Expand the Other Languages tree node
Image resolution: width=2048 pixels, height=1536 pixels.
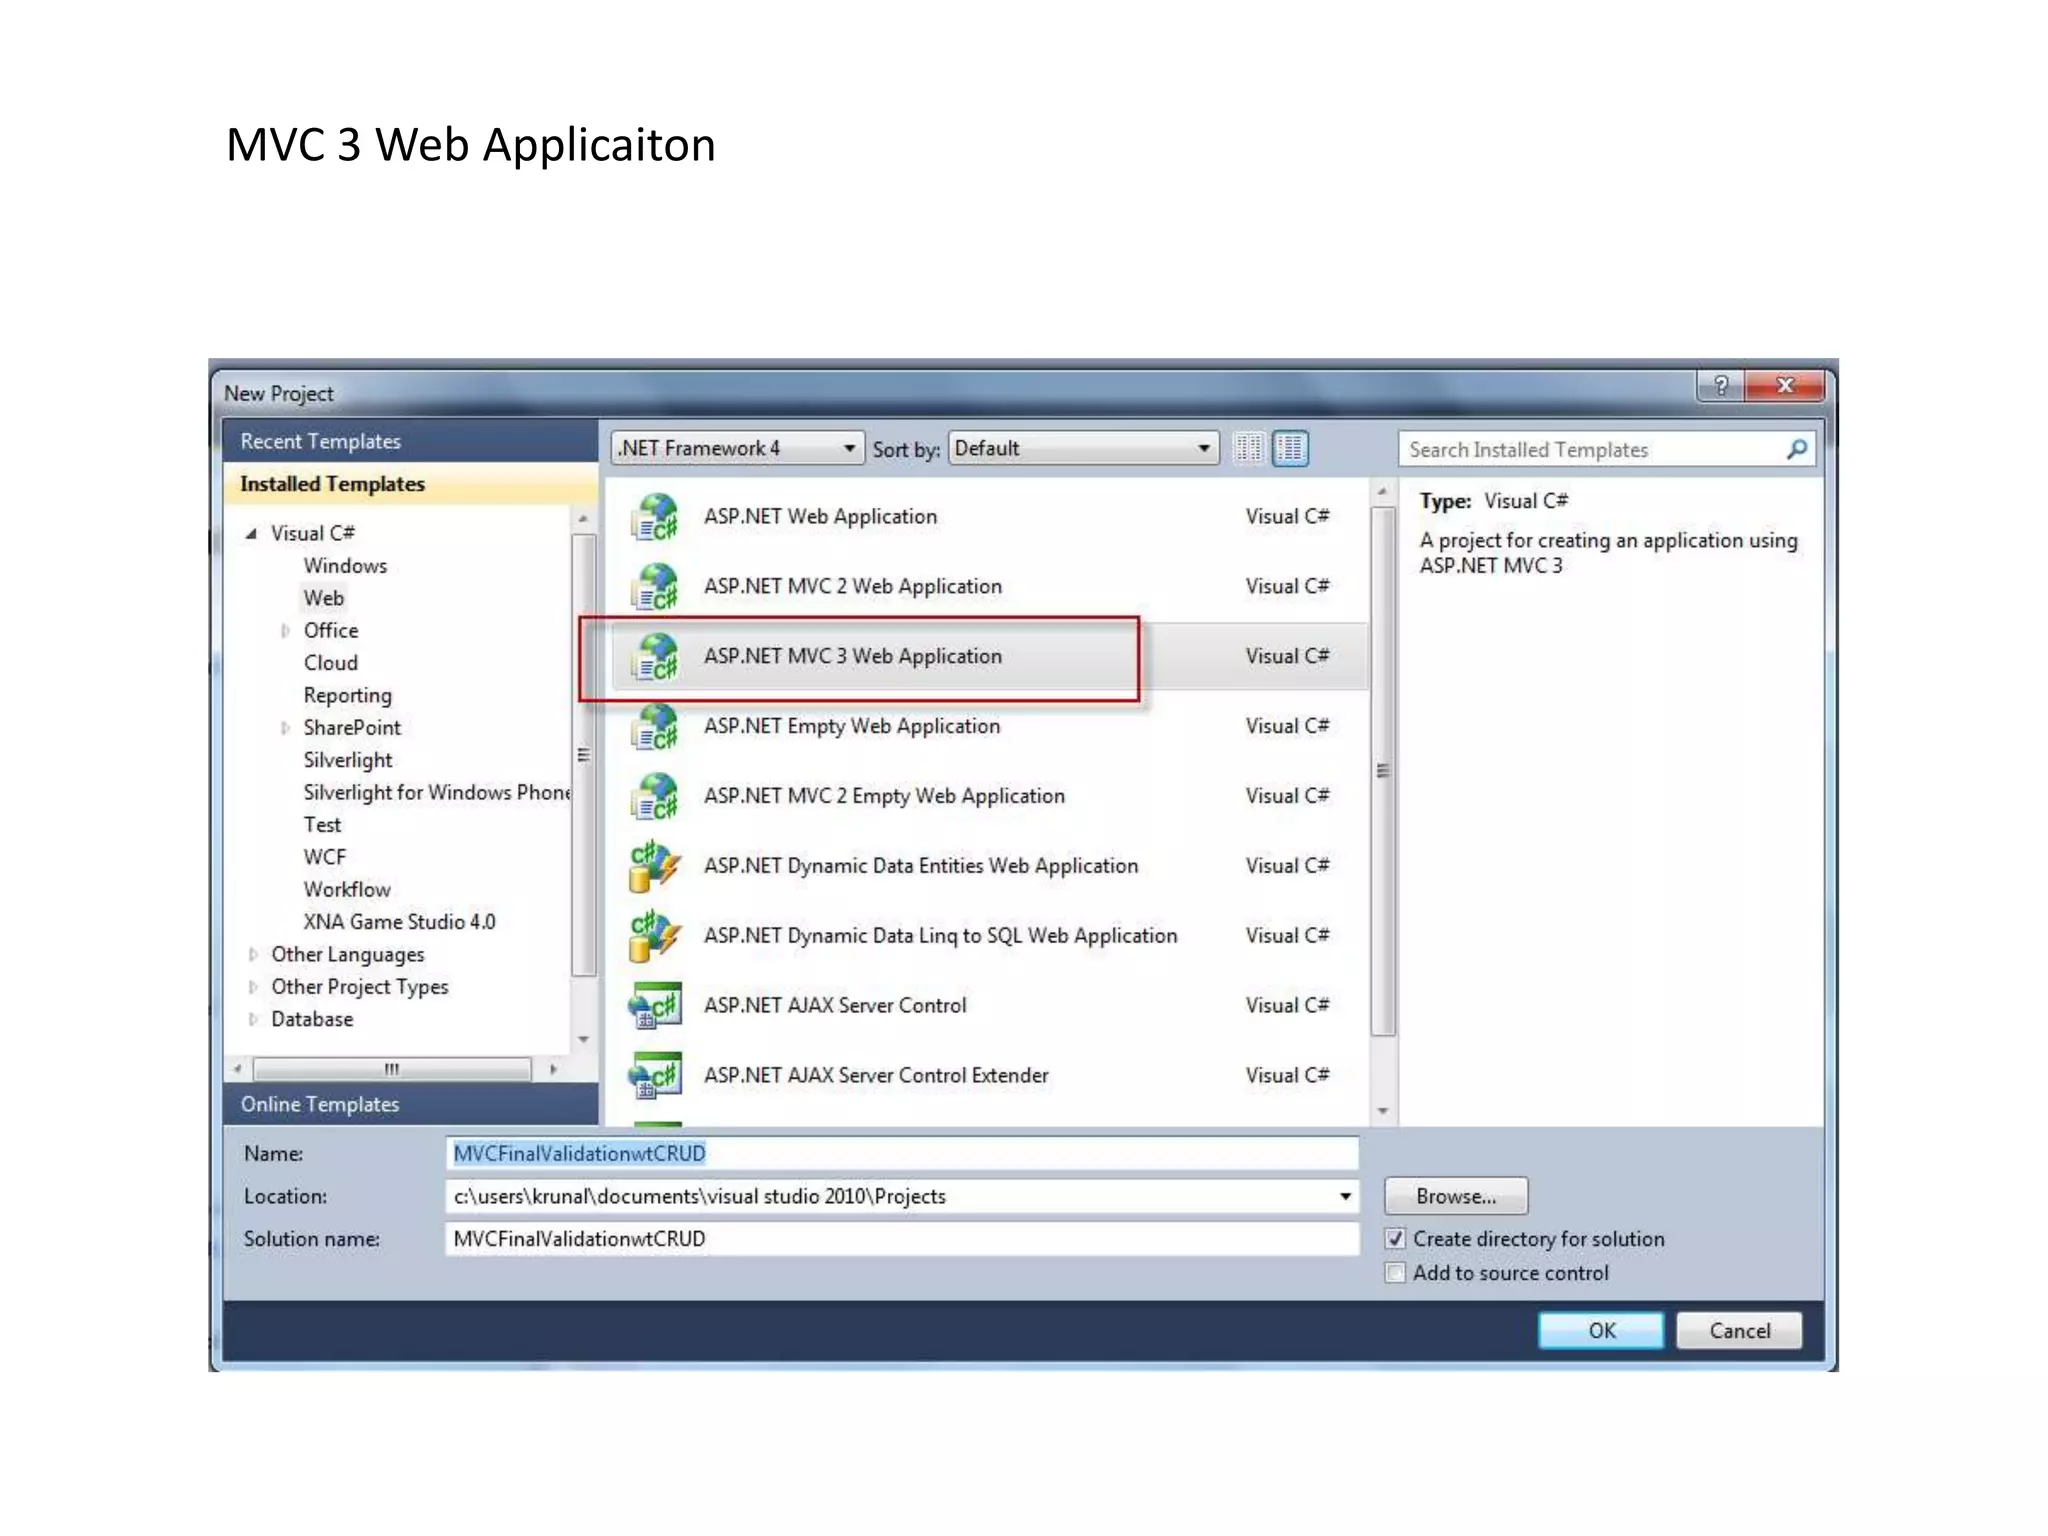[x=253, y=955]
